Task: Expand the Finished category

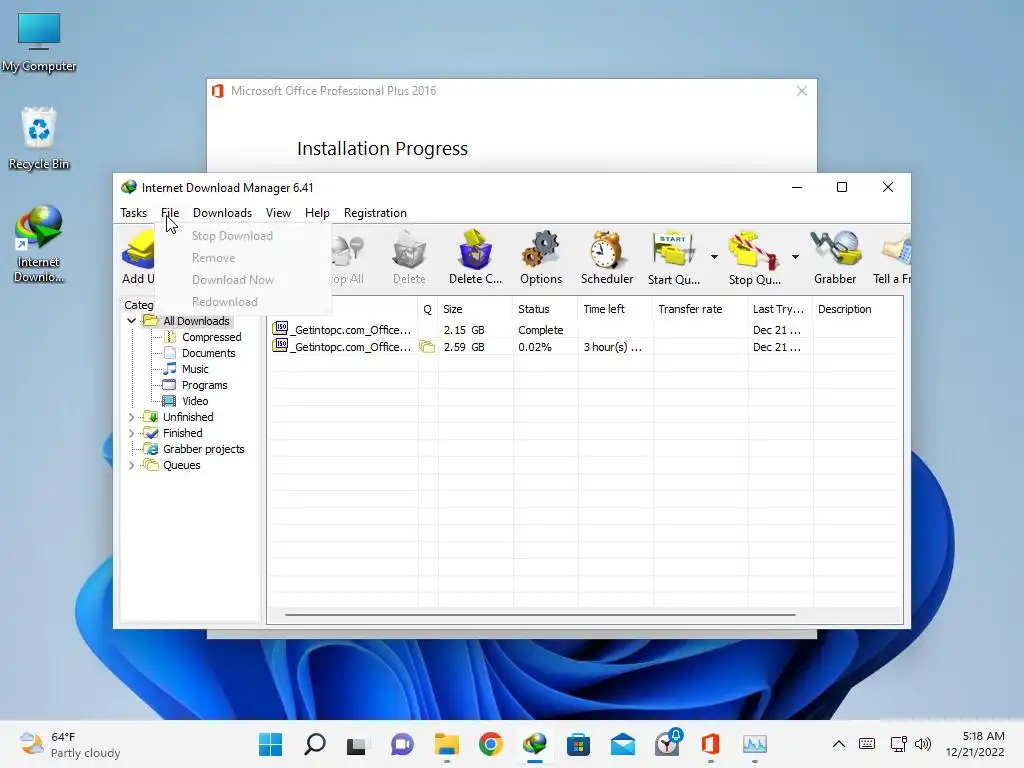Action: [x=131, y=433]
